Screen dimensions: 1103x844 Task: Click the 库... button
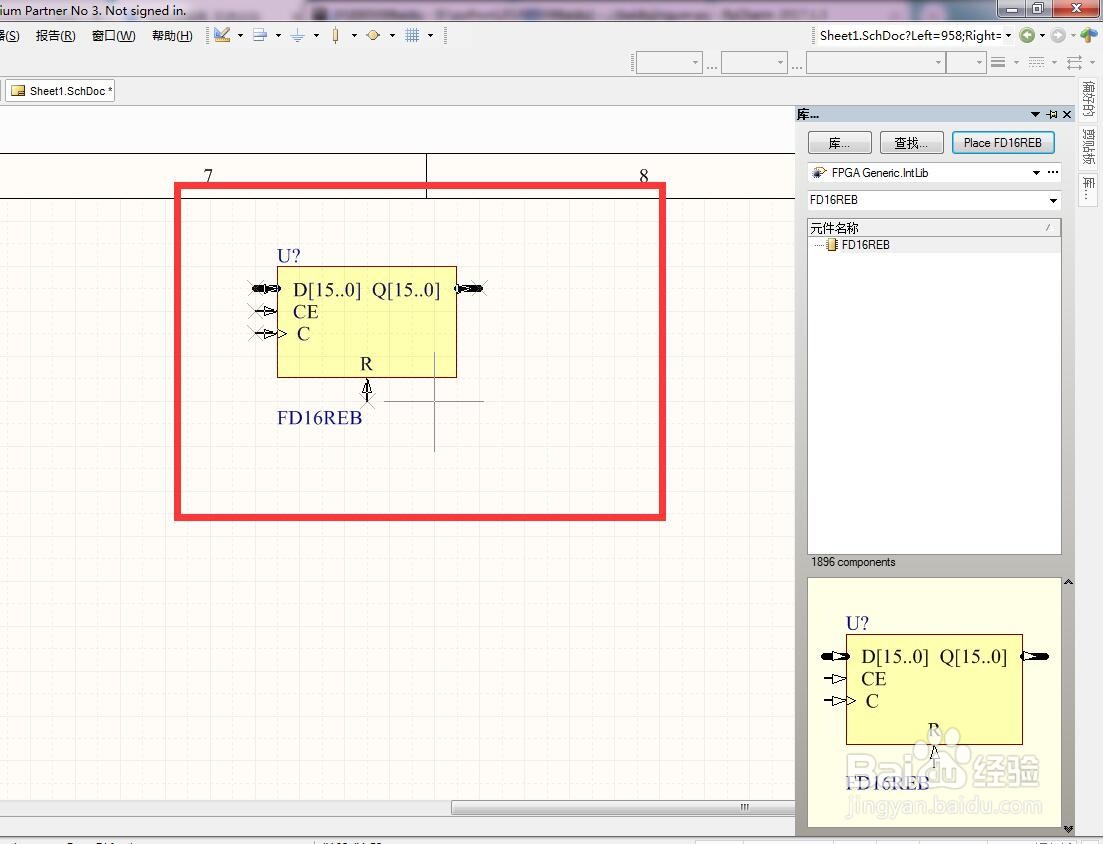(x=840, y=143)
